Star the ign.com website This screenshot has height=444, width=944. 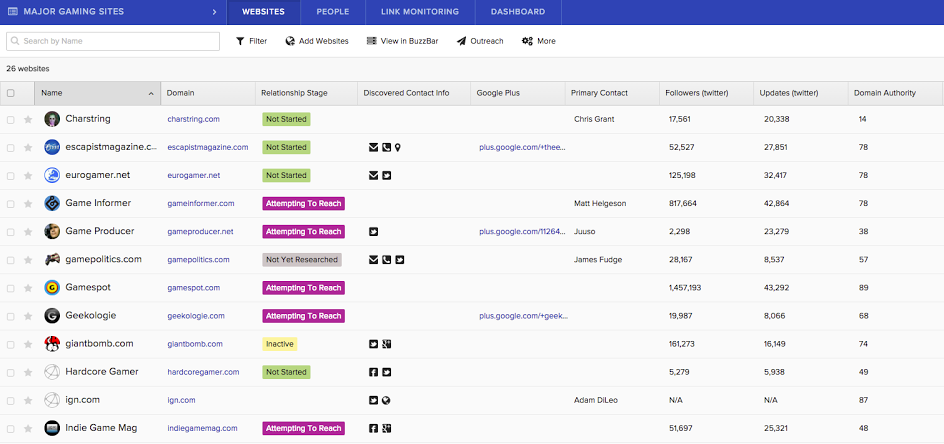point(28,401)
